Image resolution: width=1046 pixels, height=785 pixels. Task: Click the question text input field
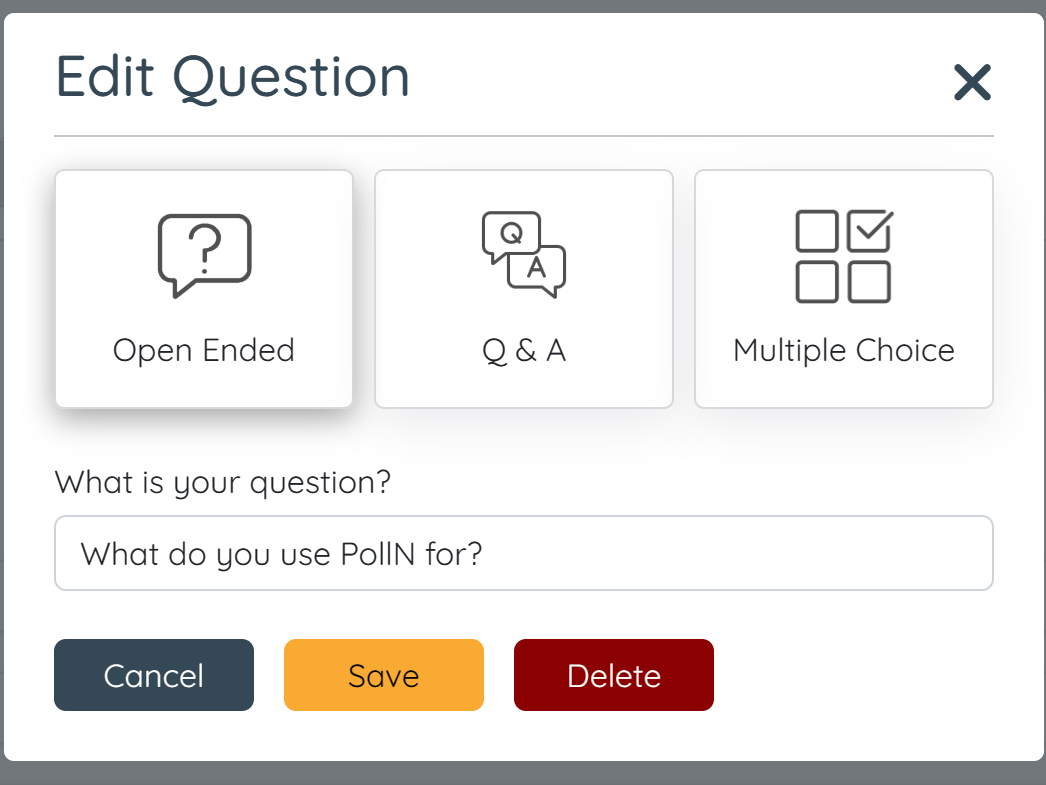point(524,553)
